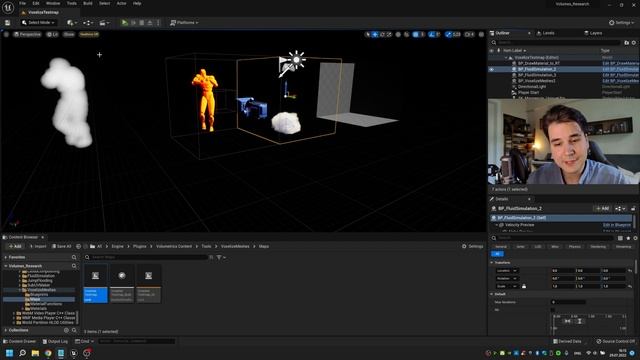This screenshot has width=640, height=360.
Task: Open the Blueprints toolbar icon
Action: (88, 23)
